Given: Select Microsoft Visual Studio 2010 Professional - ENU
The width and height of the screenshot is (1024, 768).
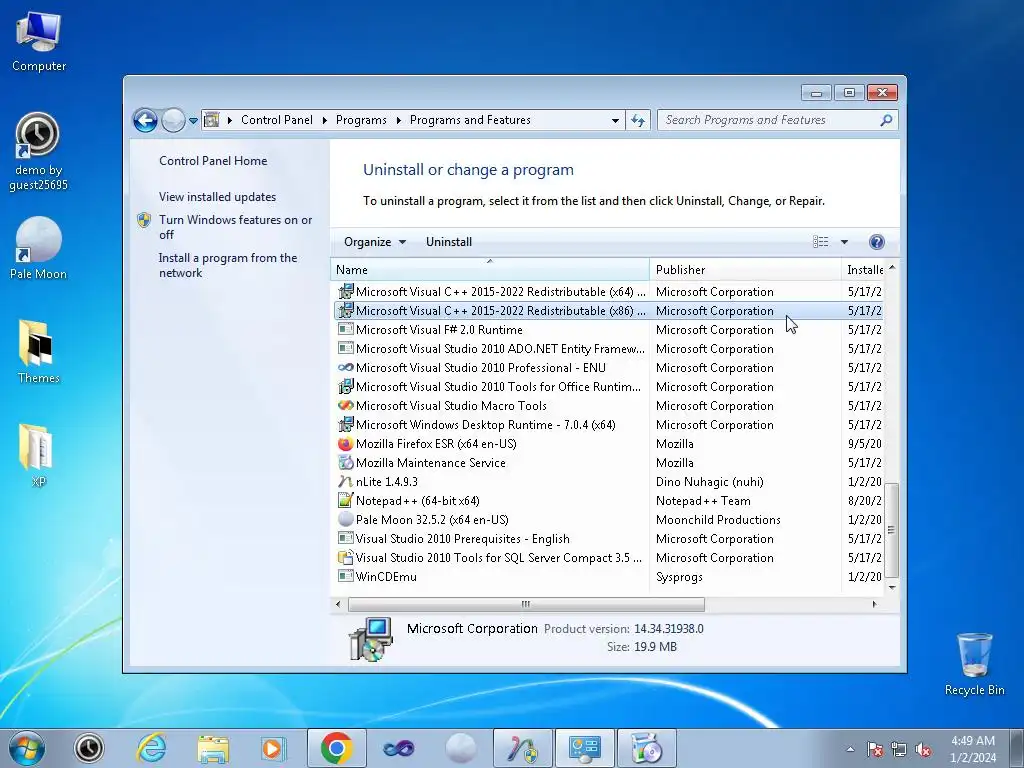Looking at the screenshot, I should tap(608, 368).
